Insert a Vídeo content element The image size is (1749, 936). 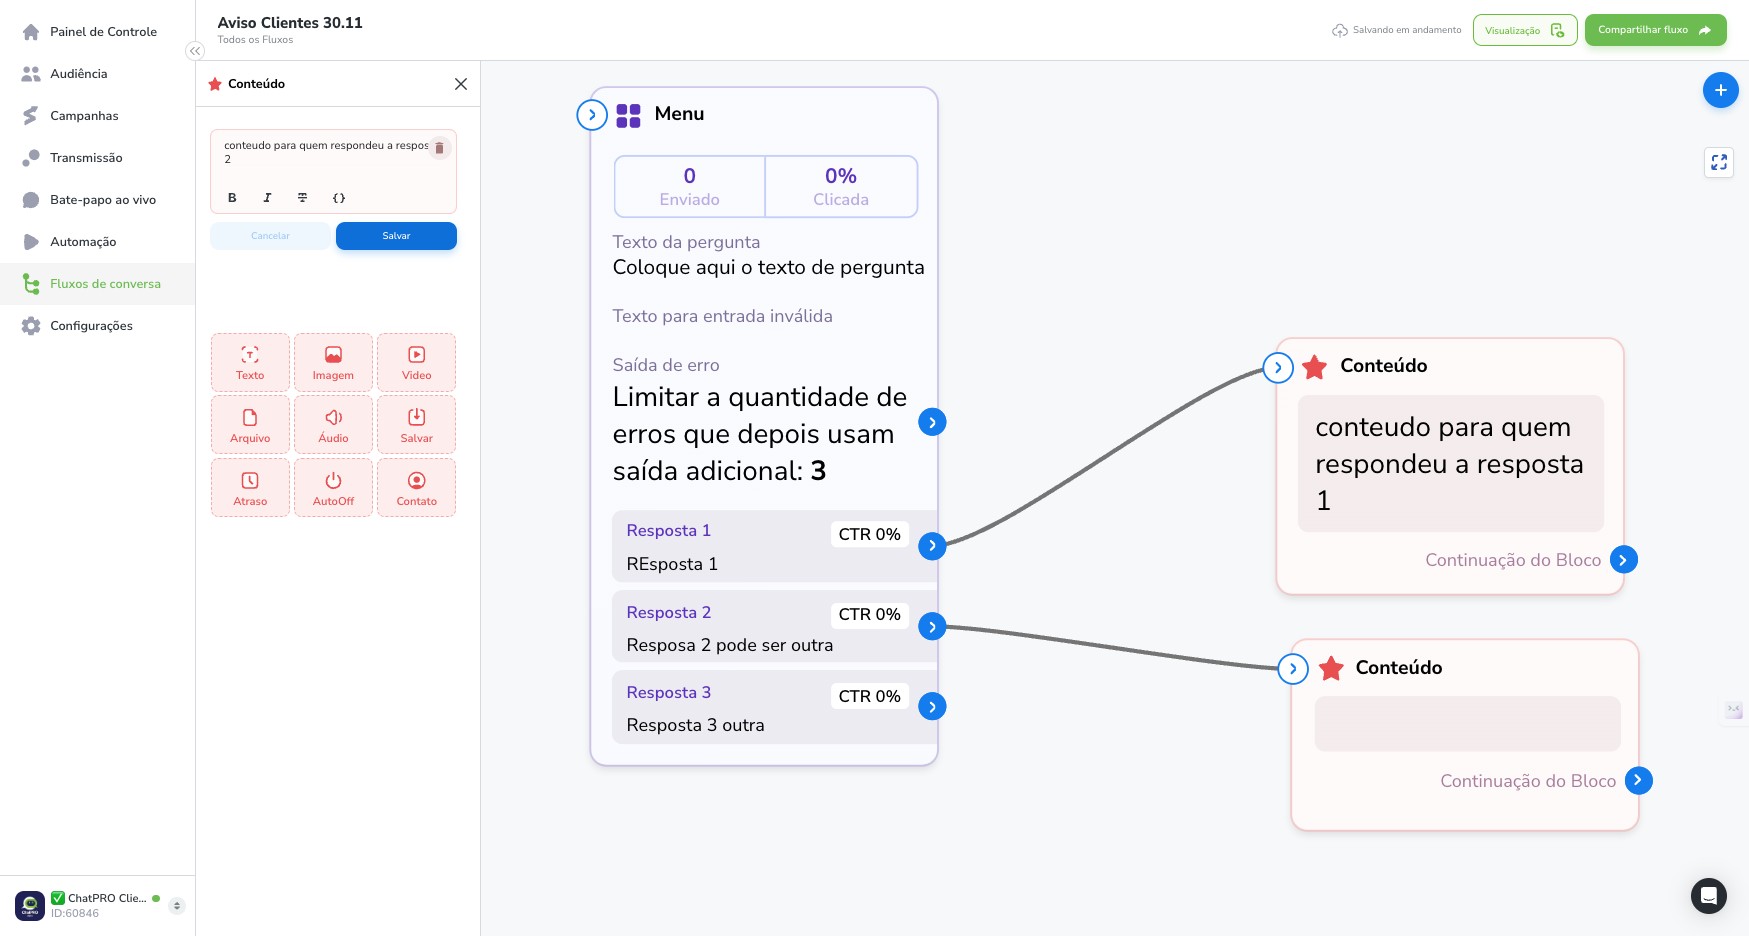[416, 362]
